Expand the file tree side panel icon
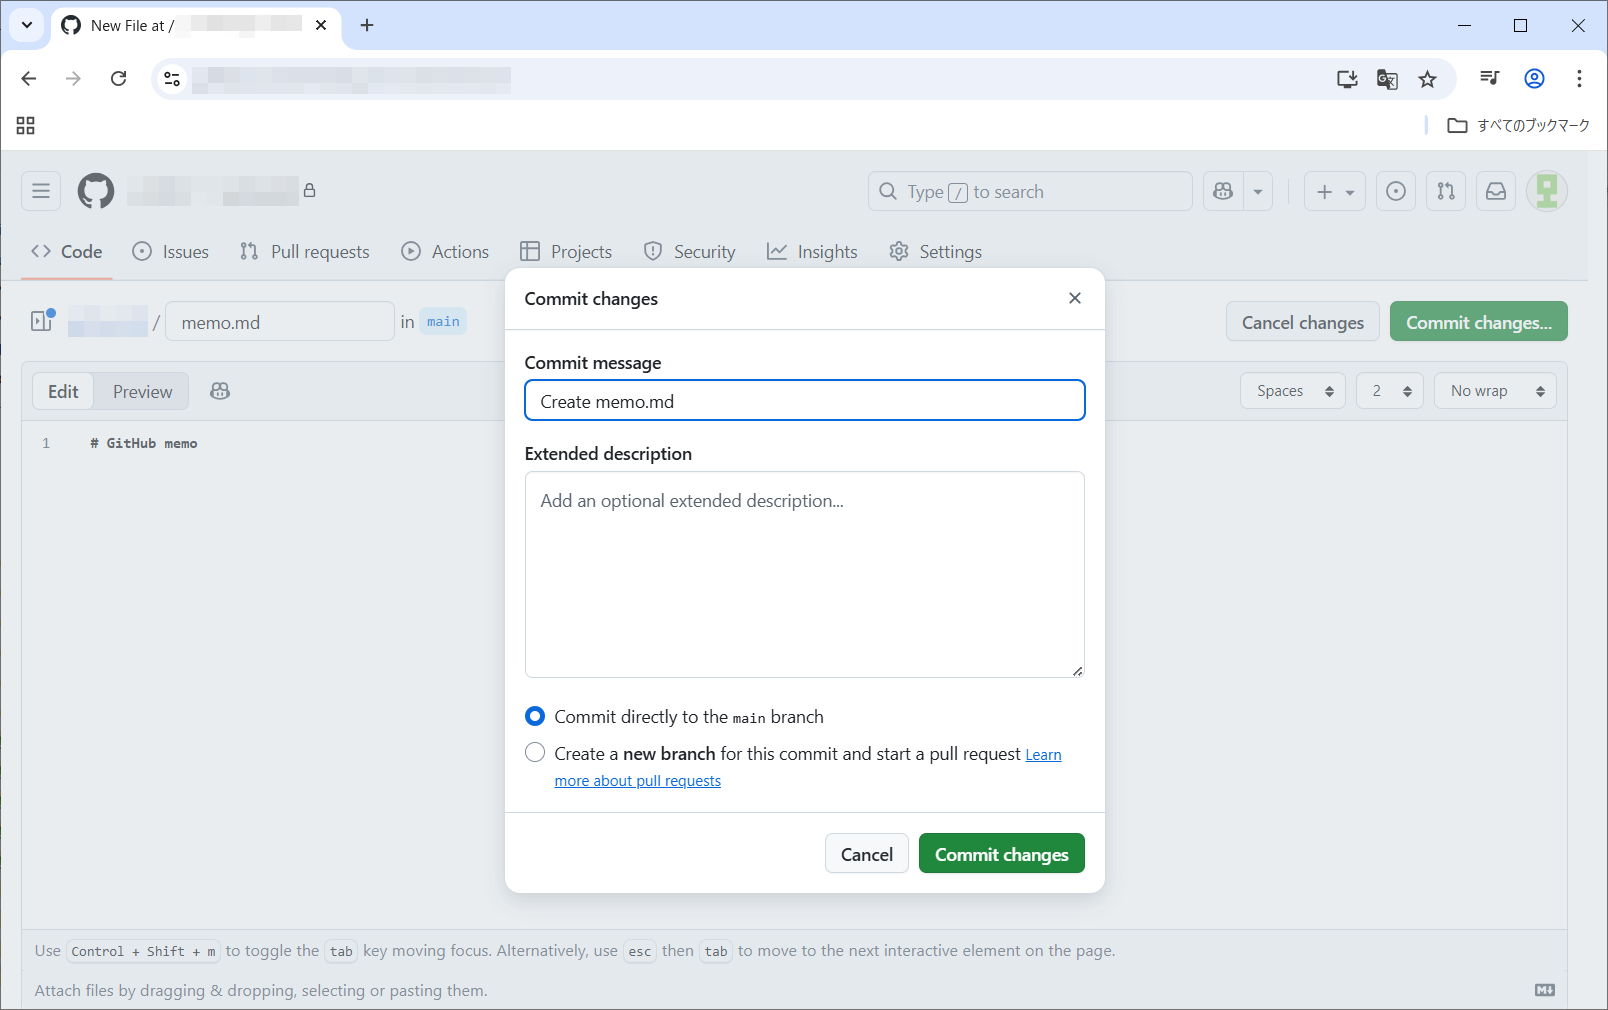1608x1010 pixels. [42, 321]
